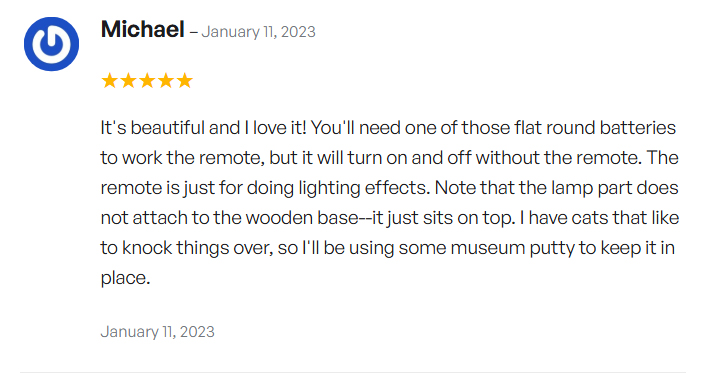Viewport: 713px width, 373px height.
Task: Click the phrase "I have cats that like"
Action: point(599,218)
